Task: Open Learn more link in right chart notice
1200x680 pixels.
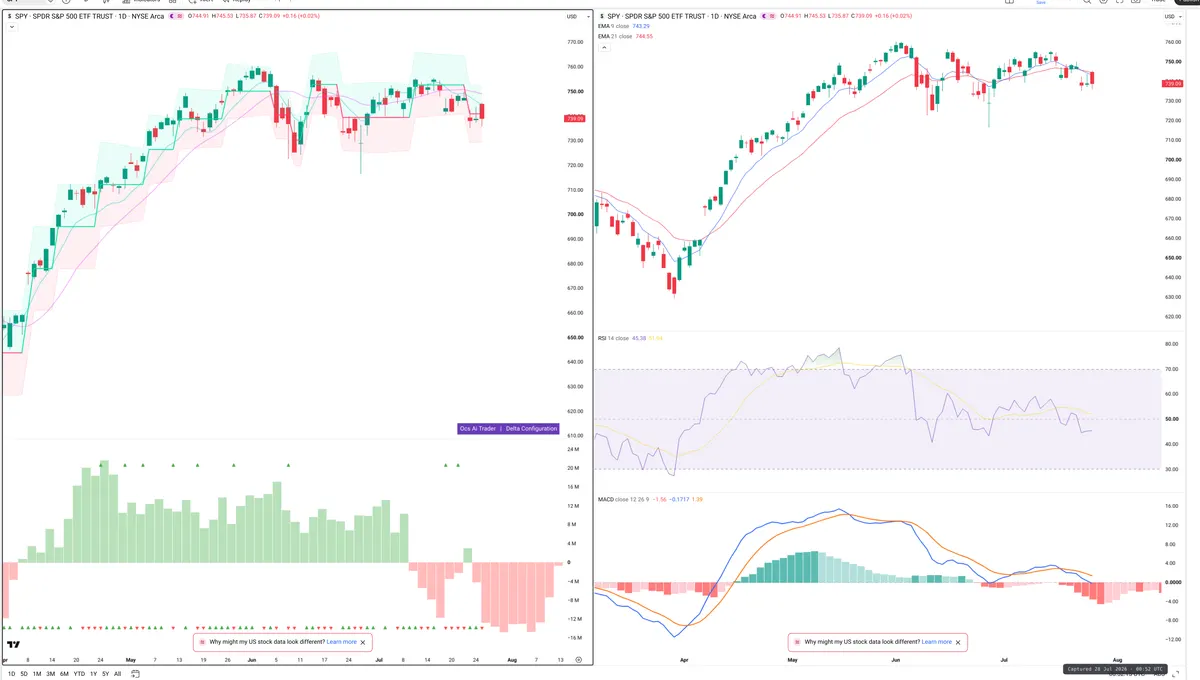Action: coord(937,642)
